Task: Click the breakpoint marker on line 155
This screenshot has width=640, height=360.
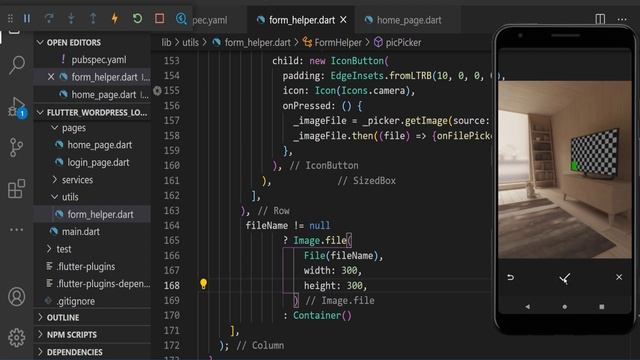Action: [157, 90]
